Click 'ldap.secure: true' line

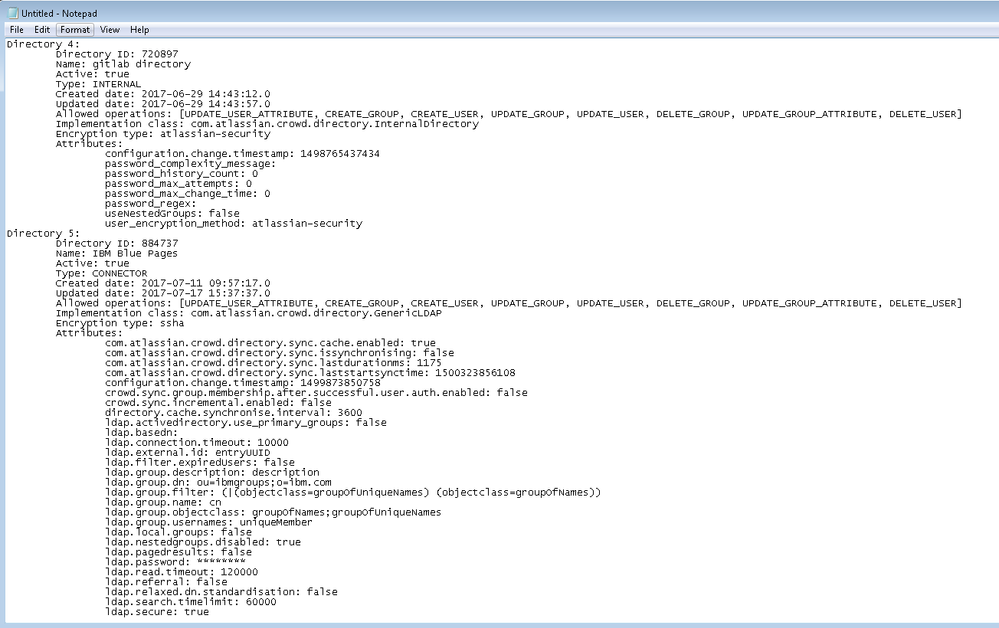(157, 611)
